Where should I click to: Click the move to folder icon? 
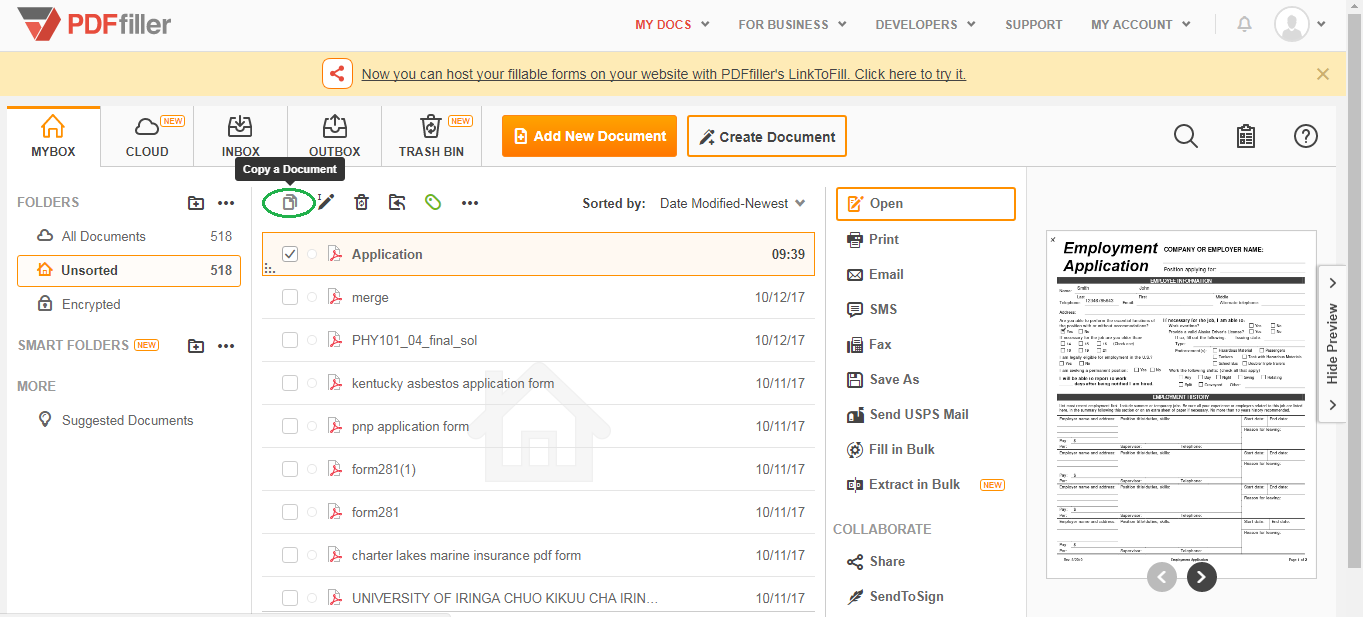click(397, 203)
